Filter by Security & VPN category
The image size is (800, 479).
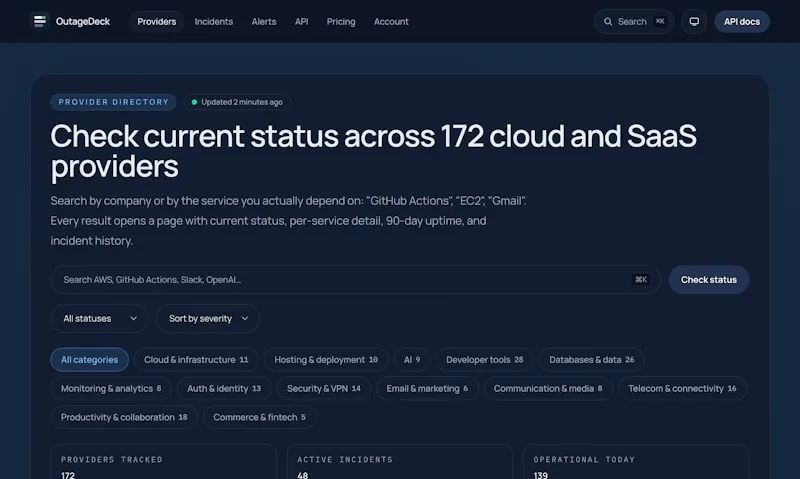(x=323, y=389)
